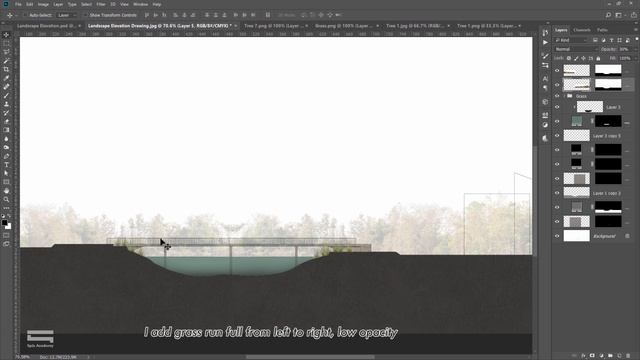Open the Normal blend mode dropdown
Image resolution: width=640 pixels, height=360 pixels.
point(576,49)
